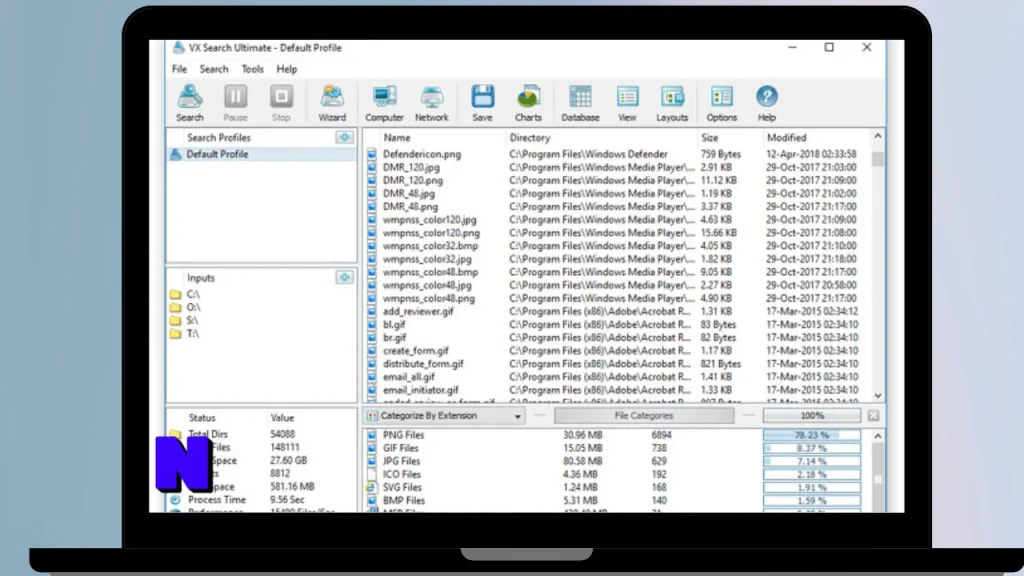
Task: Select the T:\ input drive
Action: point(193,334)
